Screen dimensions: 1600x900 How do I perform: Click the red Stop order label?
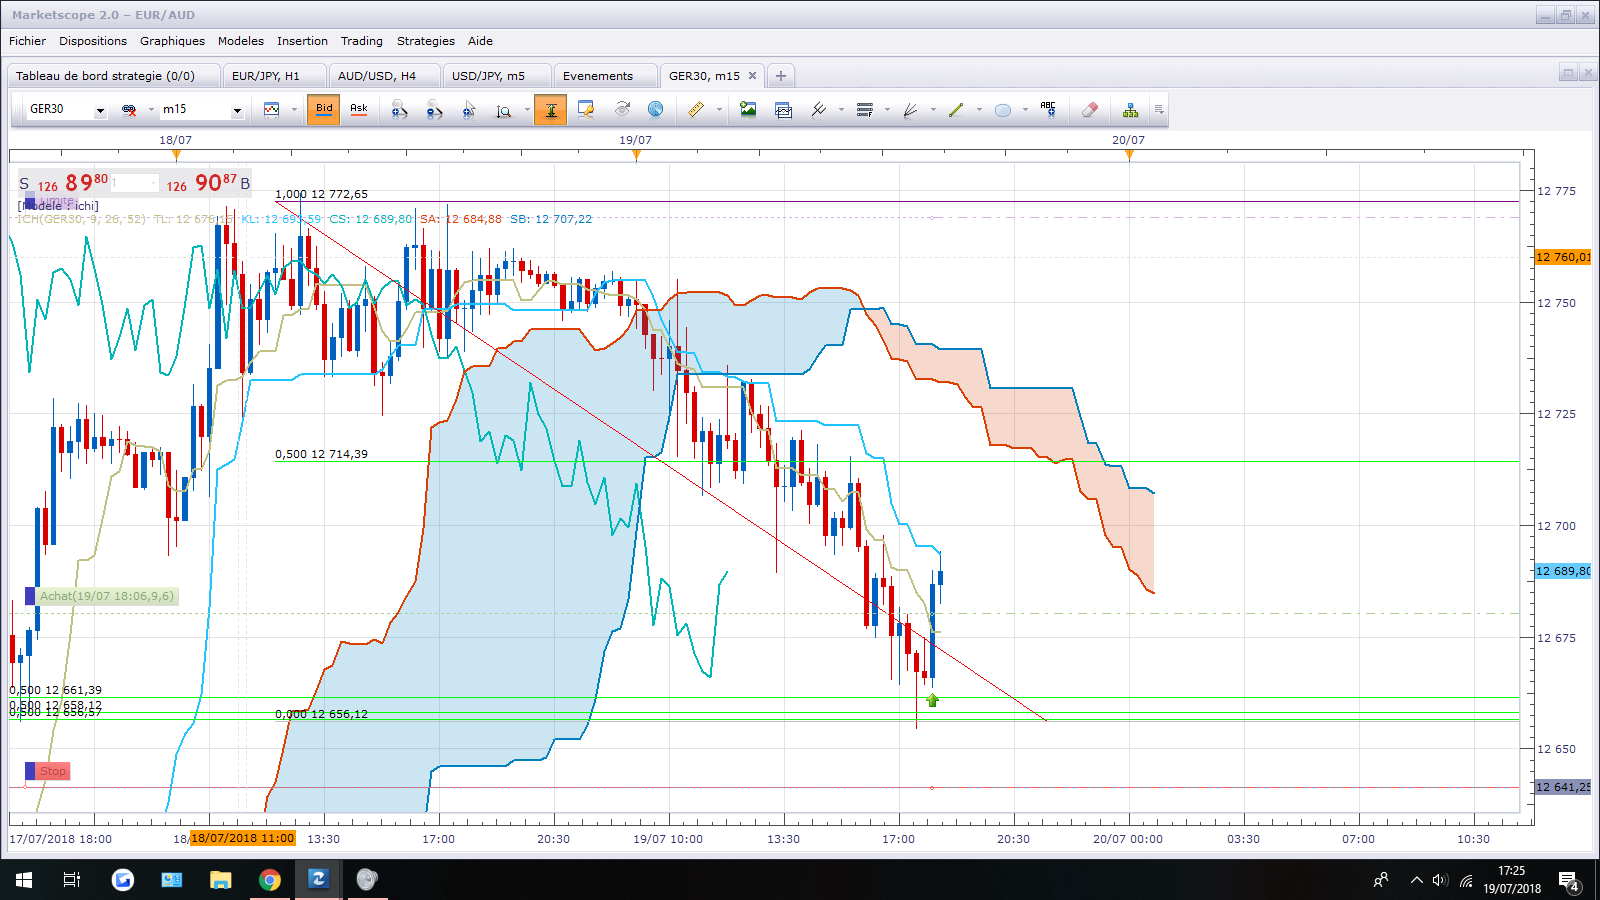pos(47,771)
